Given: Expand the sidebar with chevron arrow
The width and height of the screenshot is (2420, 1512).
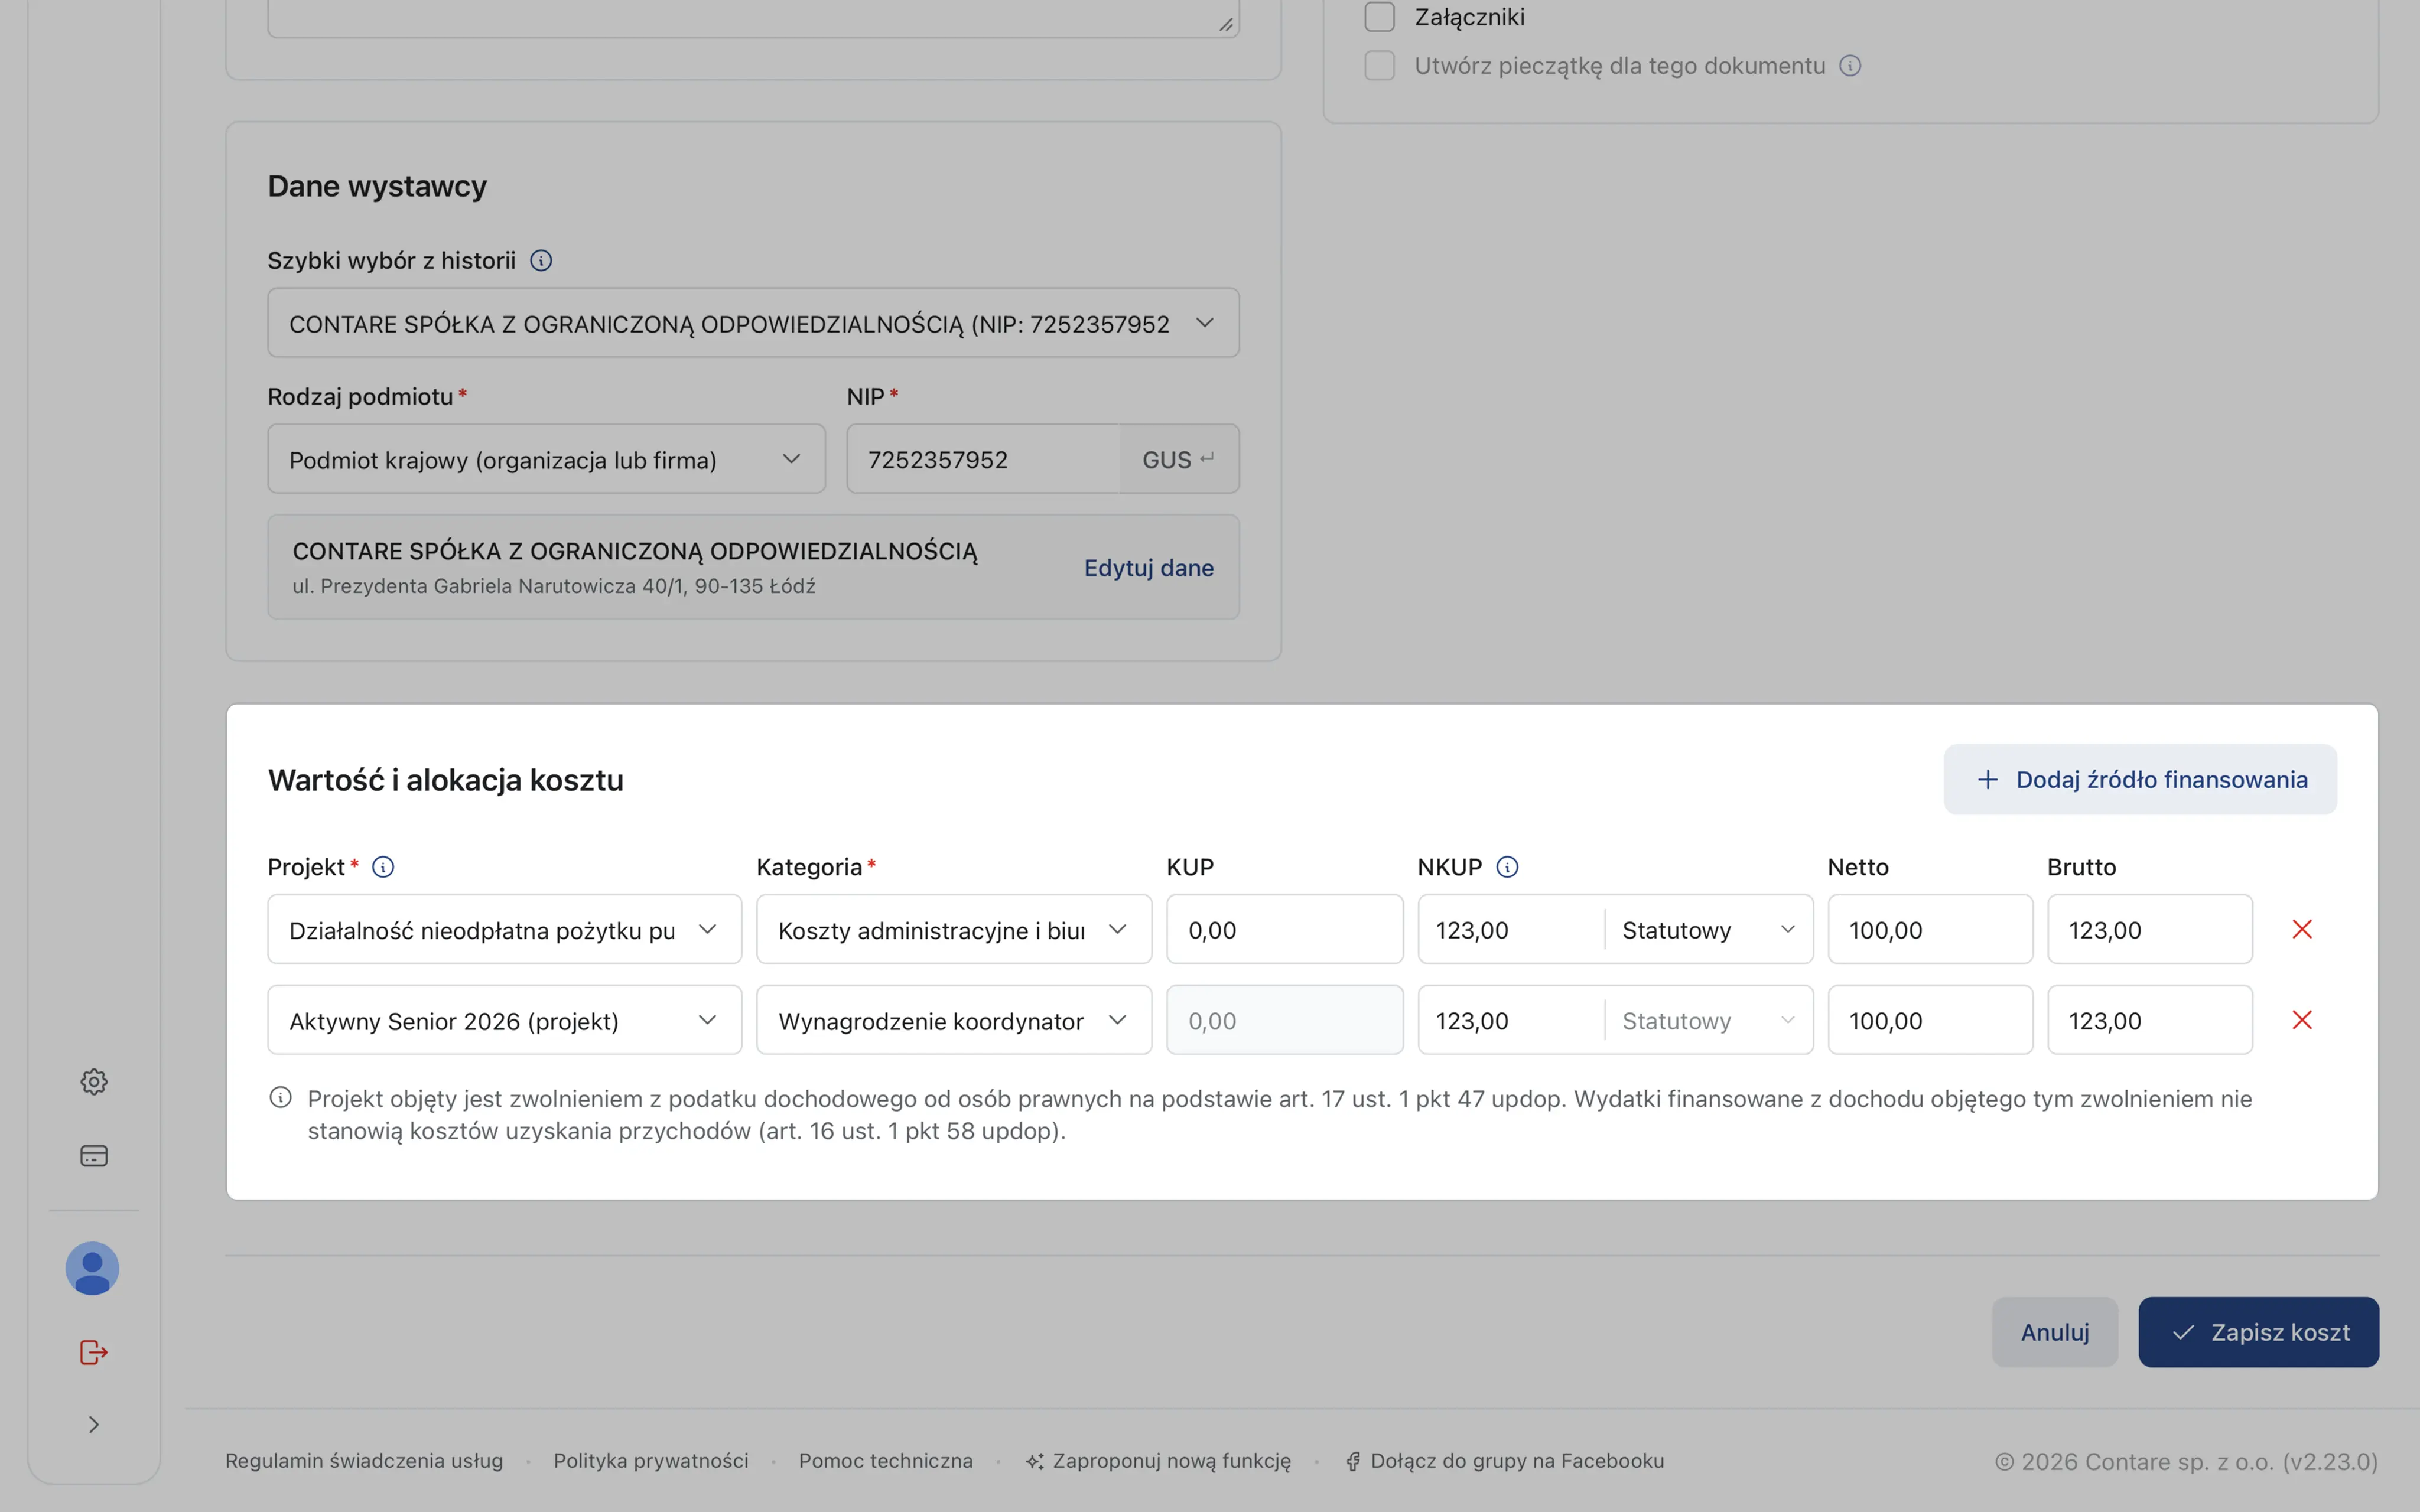Looking at the screenshot, I should click(93, 1424).
